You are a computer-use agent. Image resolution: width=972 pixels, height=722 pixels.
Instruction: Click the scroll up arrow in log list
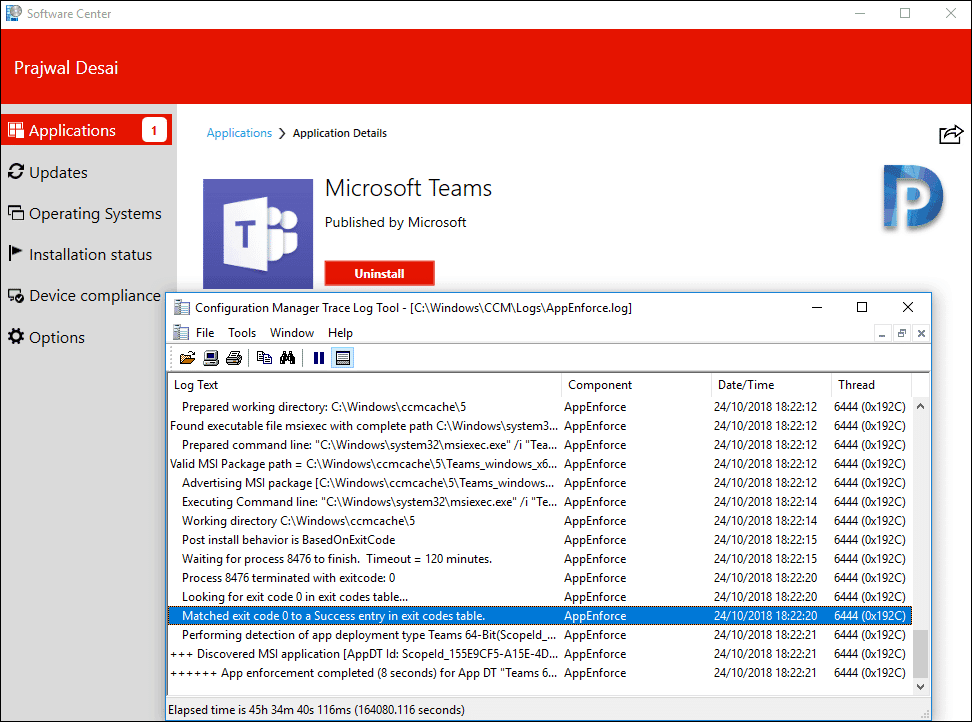tap(921, 407)
